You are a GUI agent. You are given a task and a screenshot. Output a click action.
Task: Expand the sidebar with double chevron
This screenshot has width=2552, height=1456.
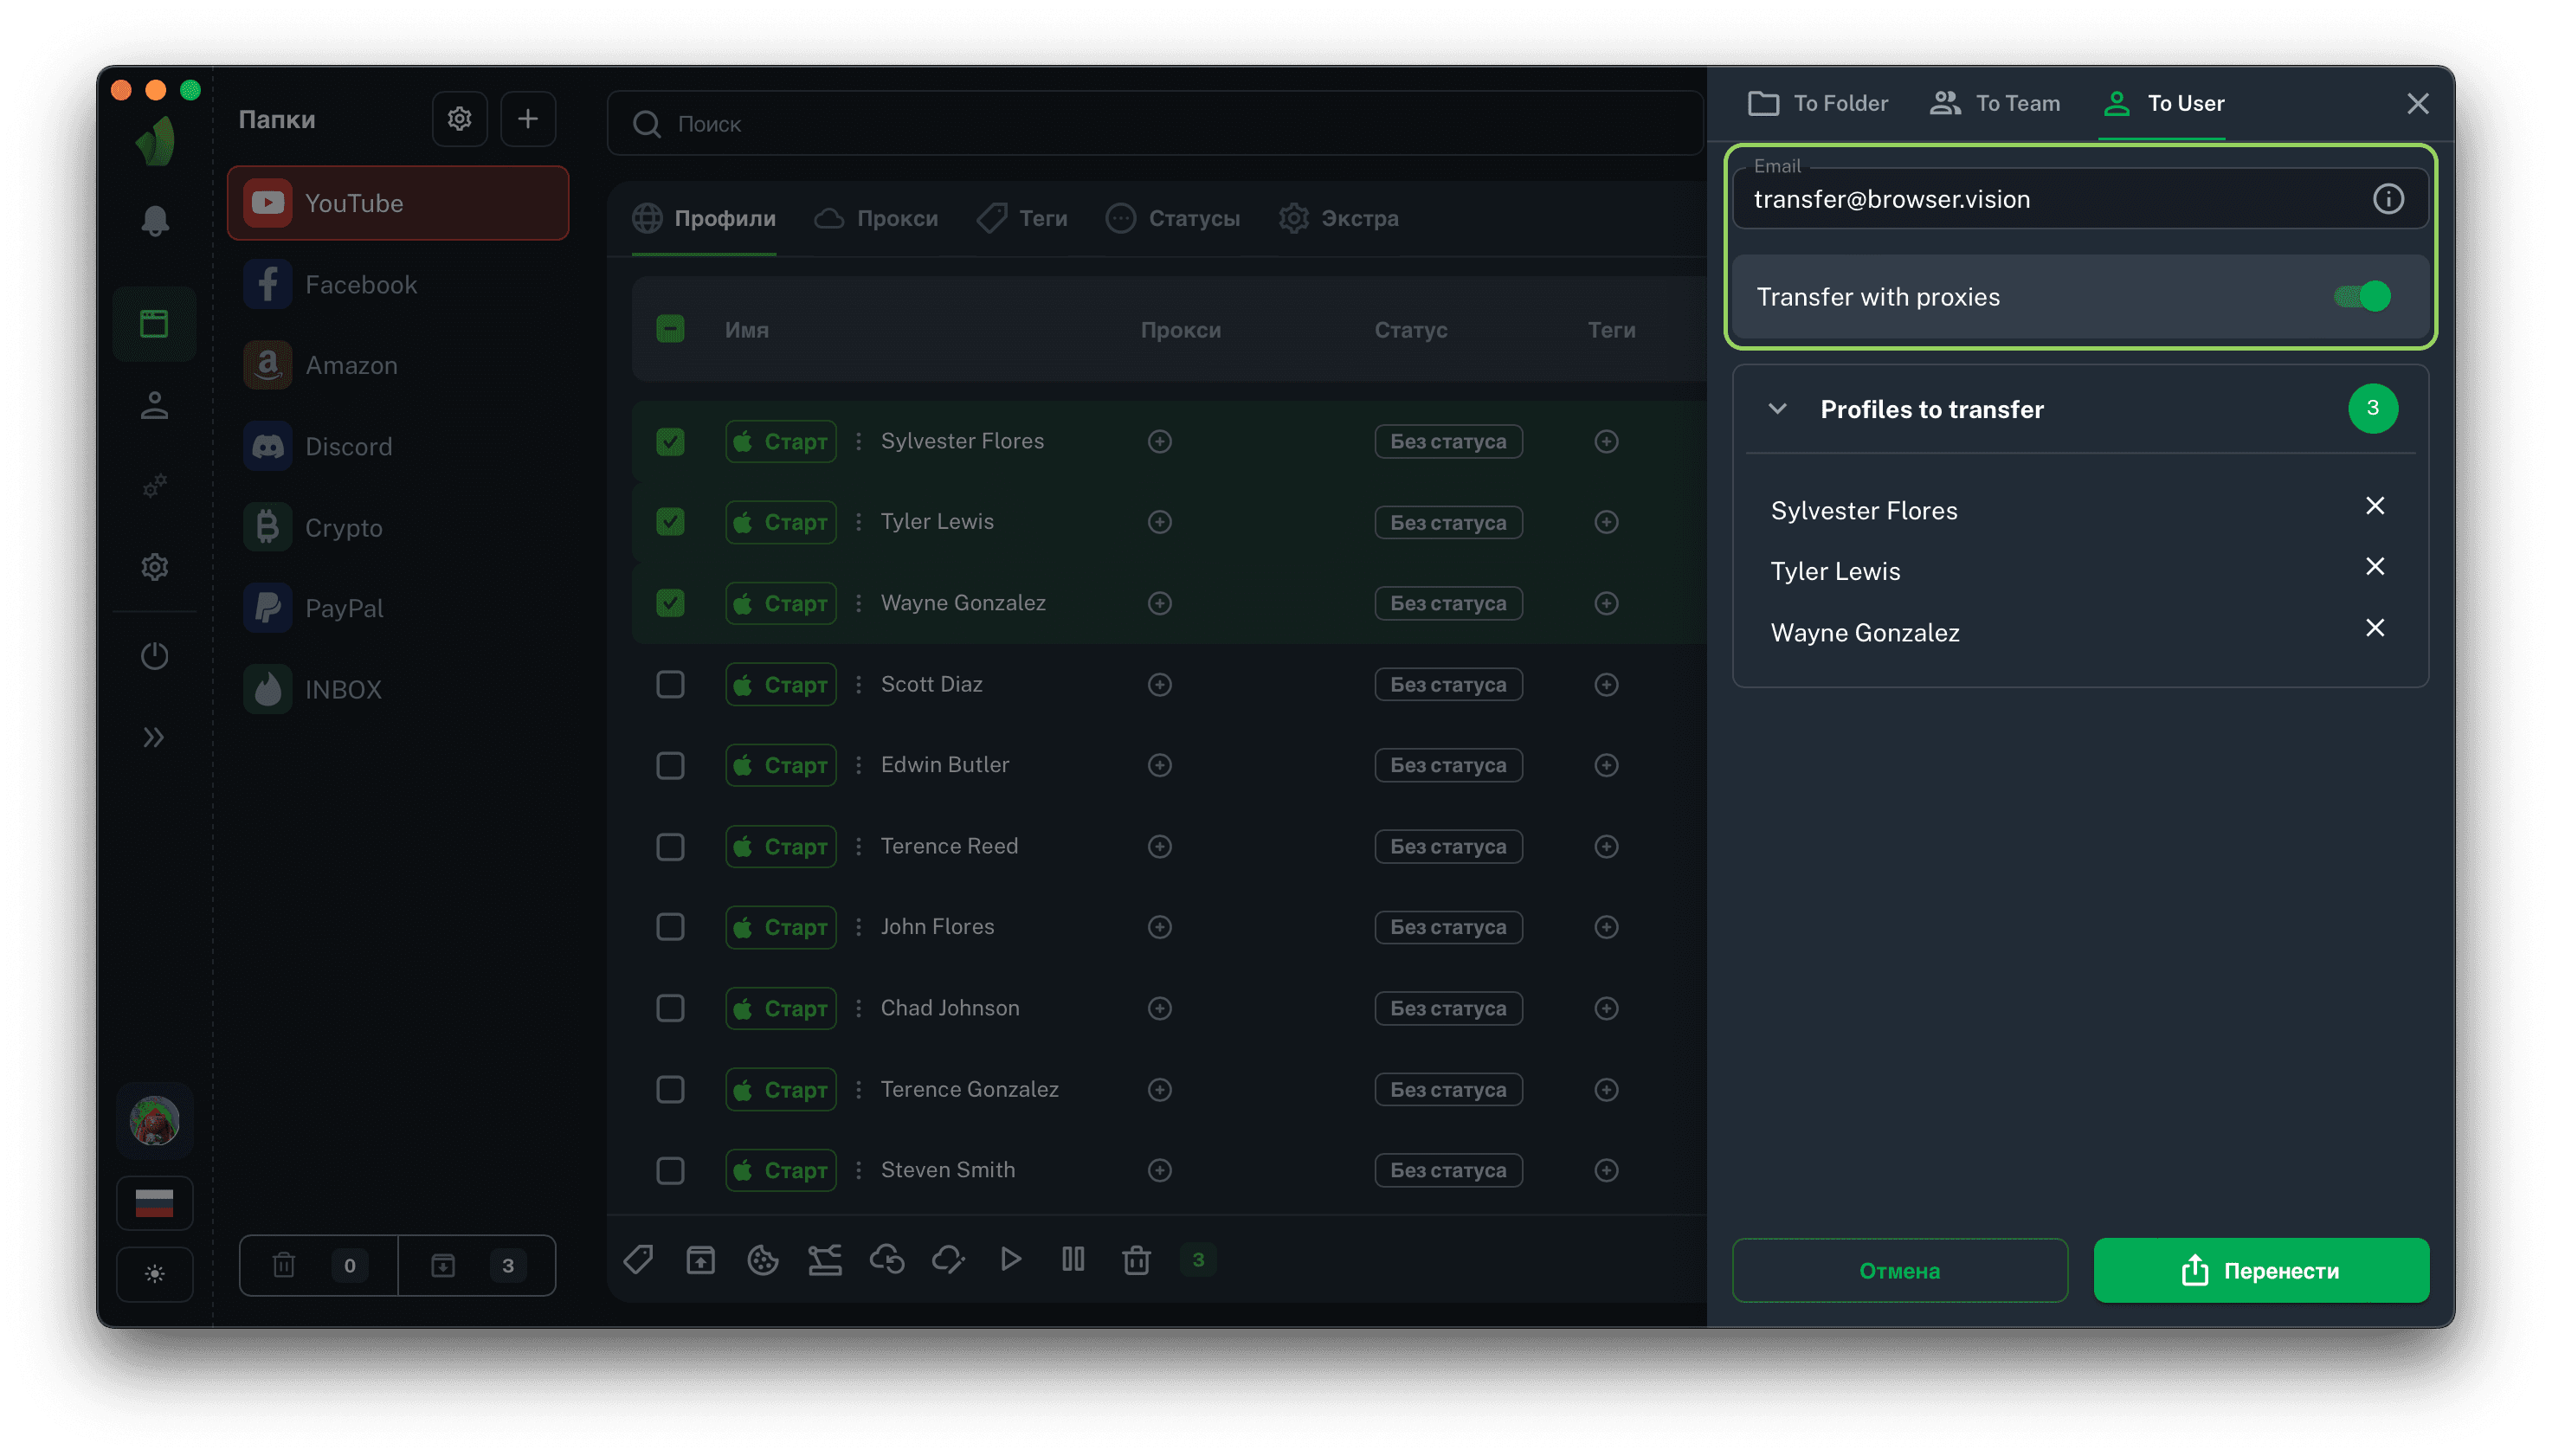pos(154,738)
